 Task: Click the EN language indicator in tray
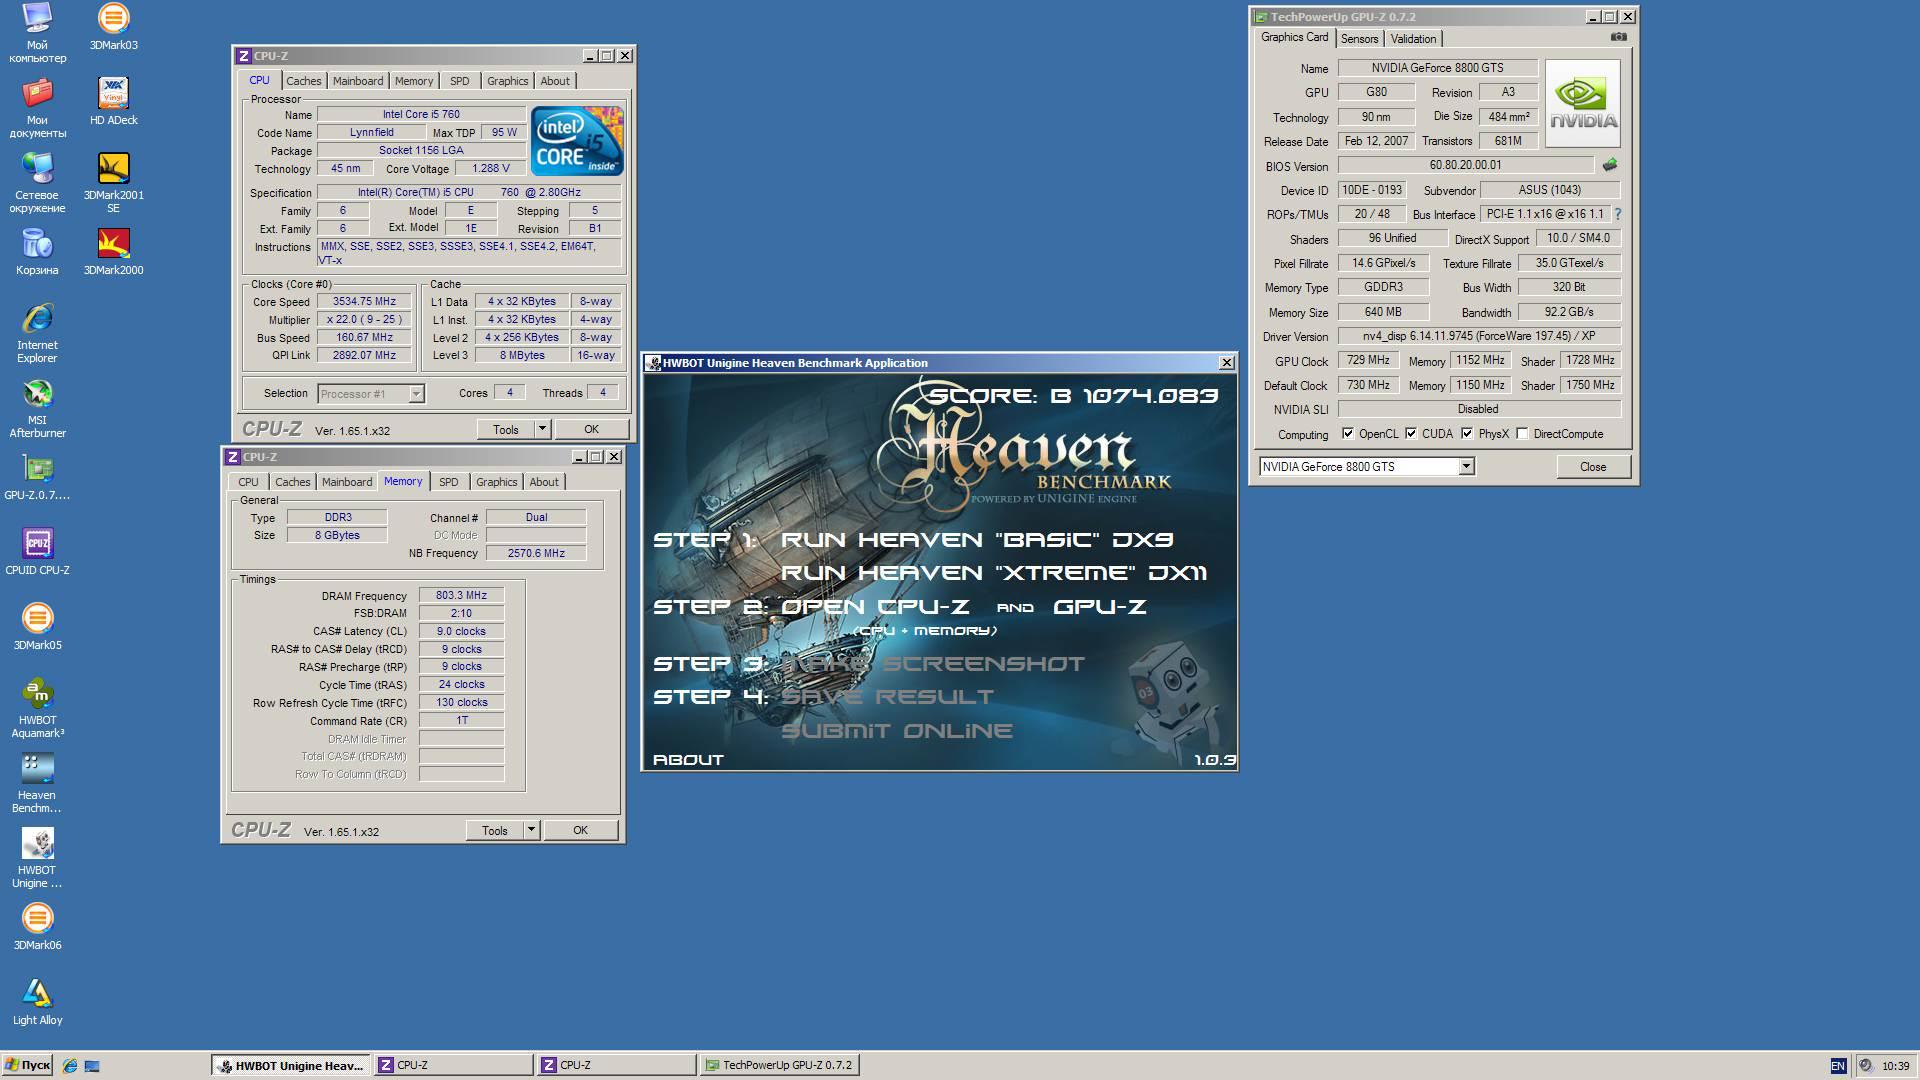pos(1837,1066)
